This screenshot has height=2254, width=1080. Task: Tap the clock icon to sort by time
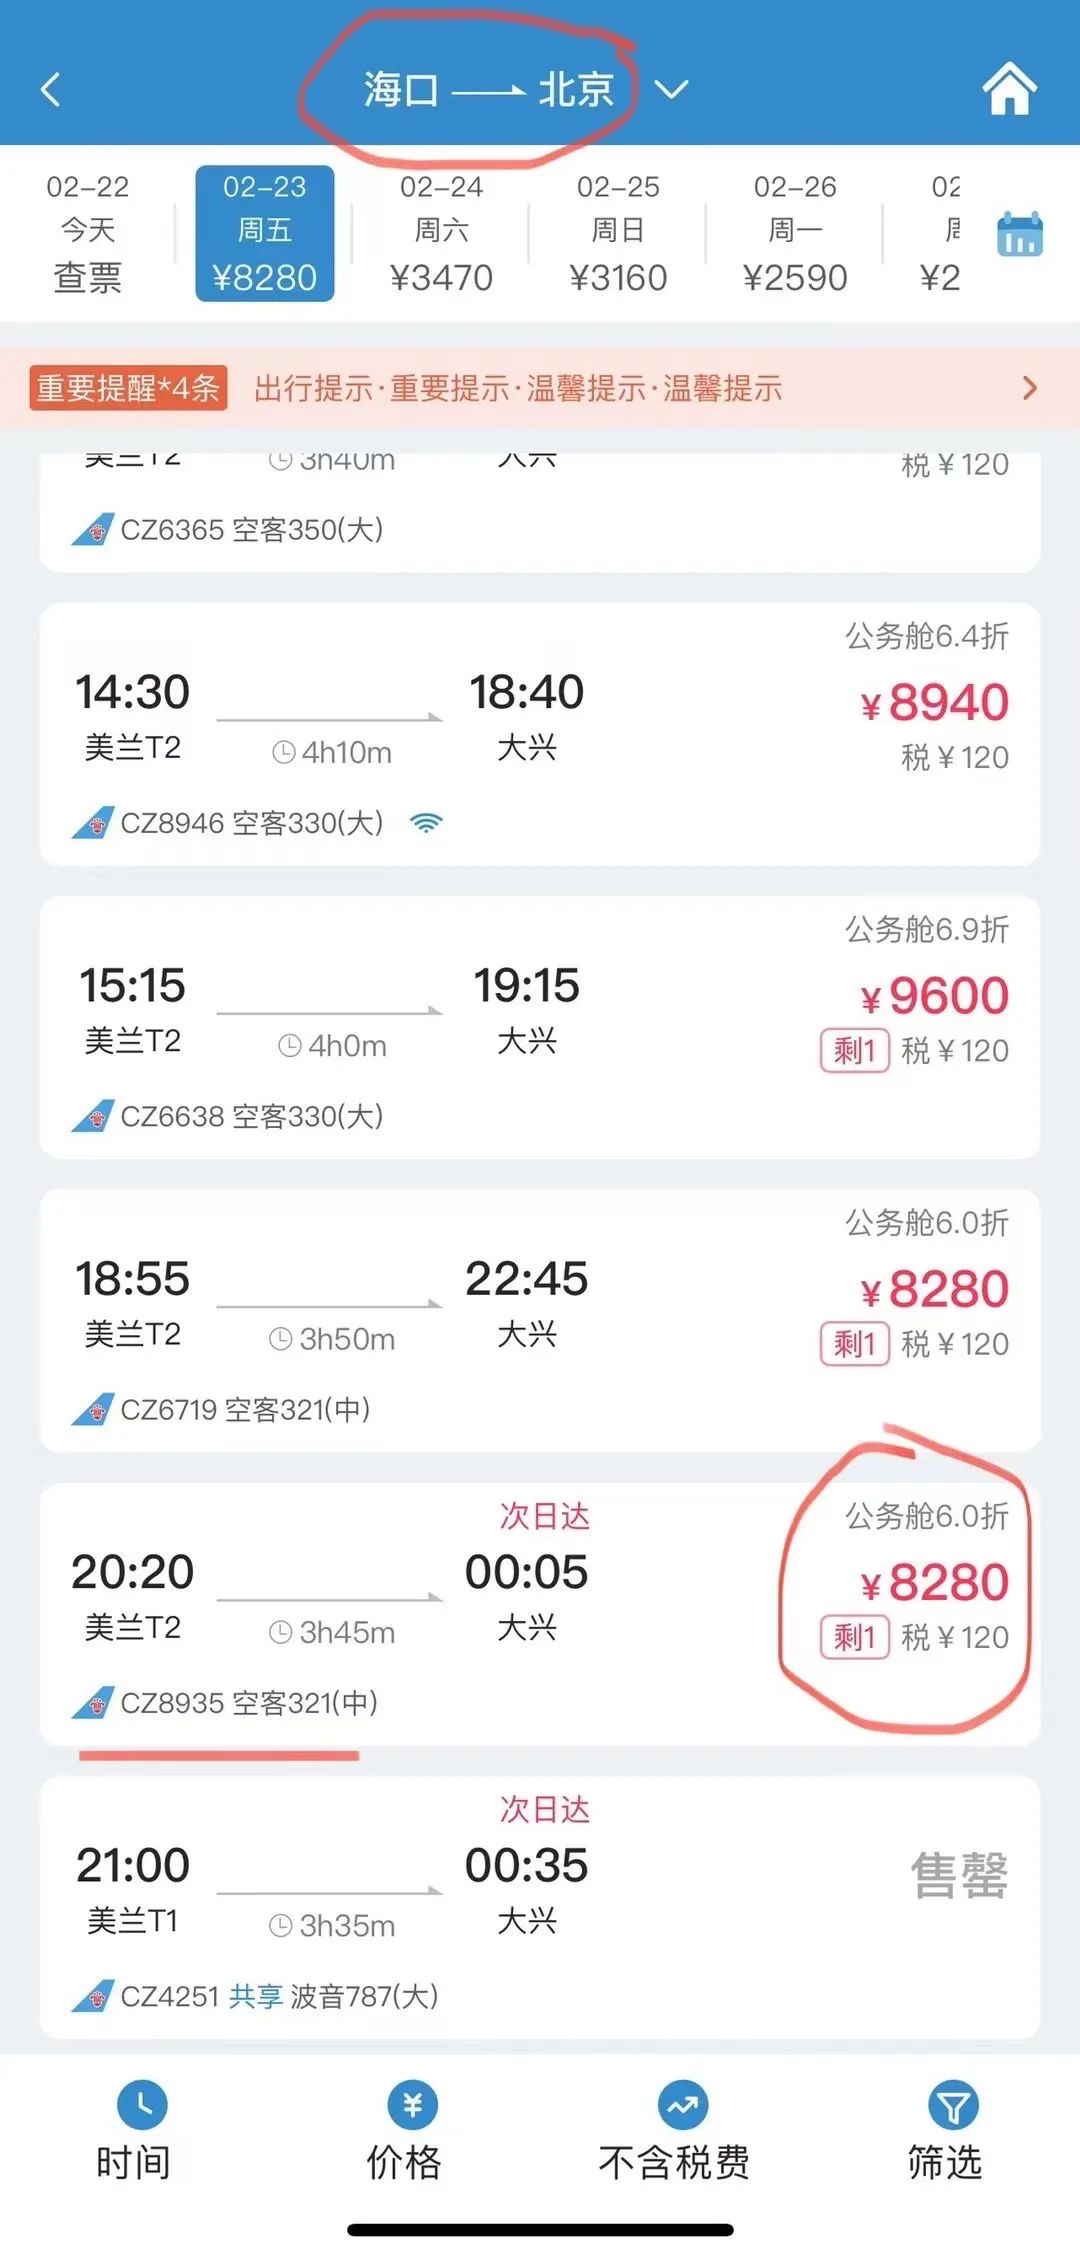pos(142,2105)
